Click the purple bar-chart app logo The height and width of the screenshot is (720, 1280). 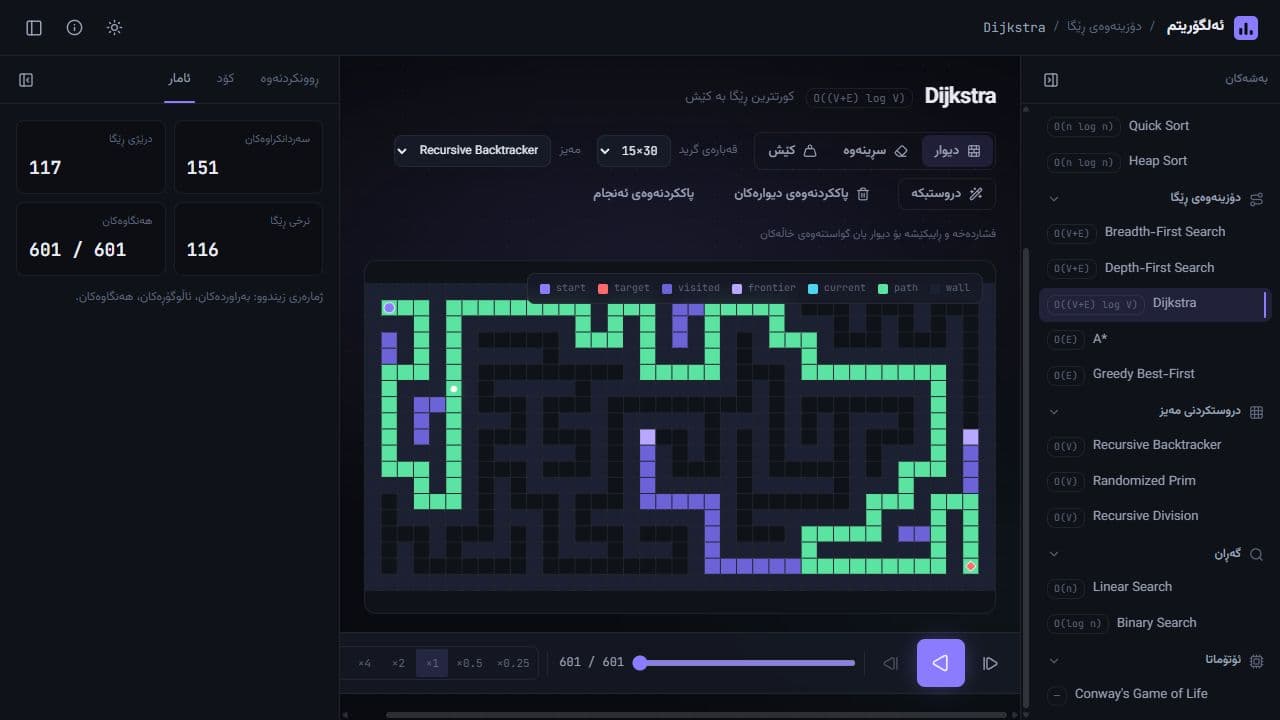click(1246, 28)
